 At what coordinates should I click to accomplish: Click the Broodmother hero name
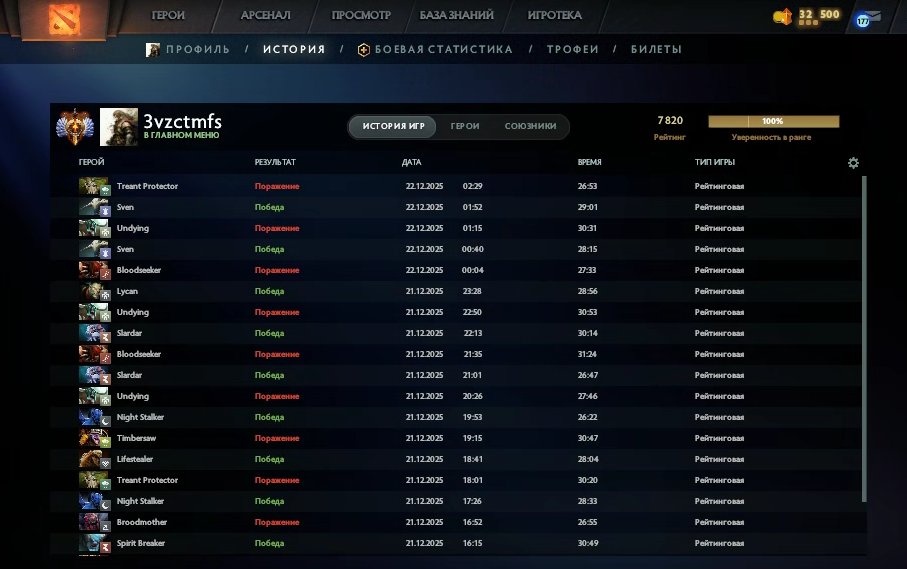[142, 522]
